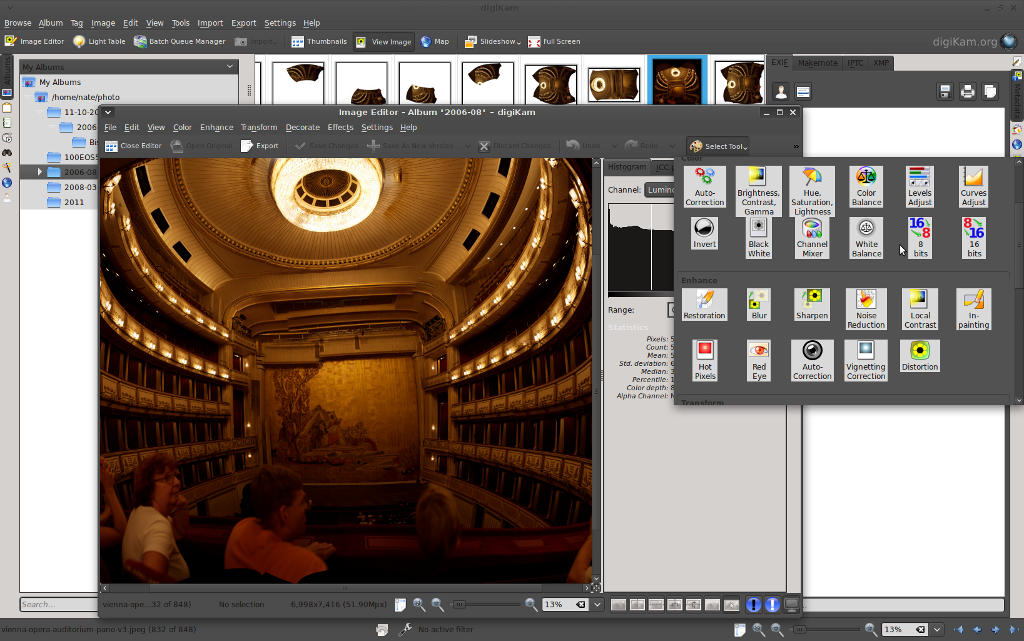Expand the 2006-08 album folder
This screenshot has height=641, width=1024.
[x=40, y=172]
